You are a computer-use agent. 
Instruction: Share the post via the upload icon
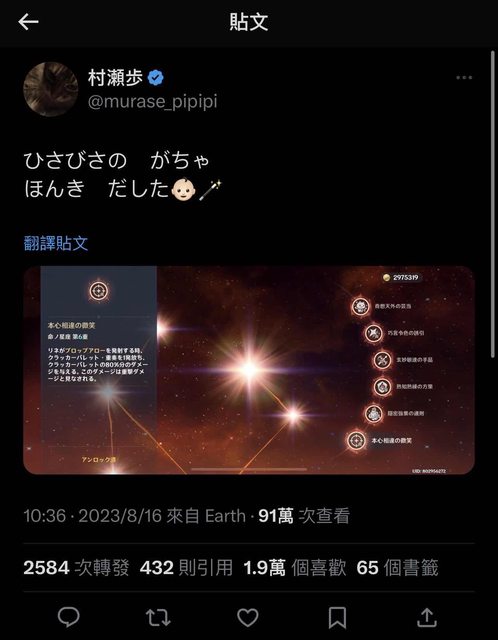point(427,618)
